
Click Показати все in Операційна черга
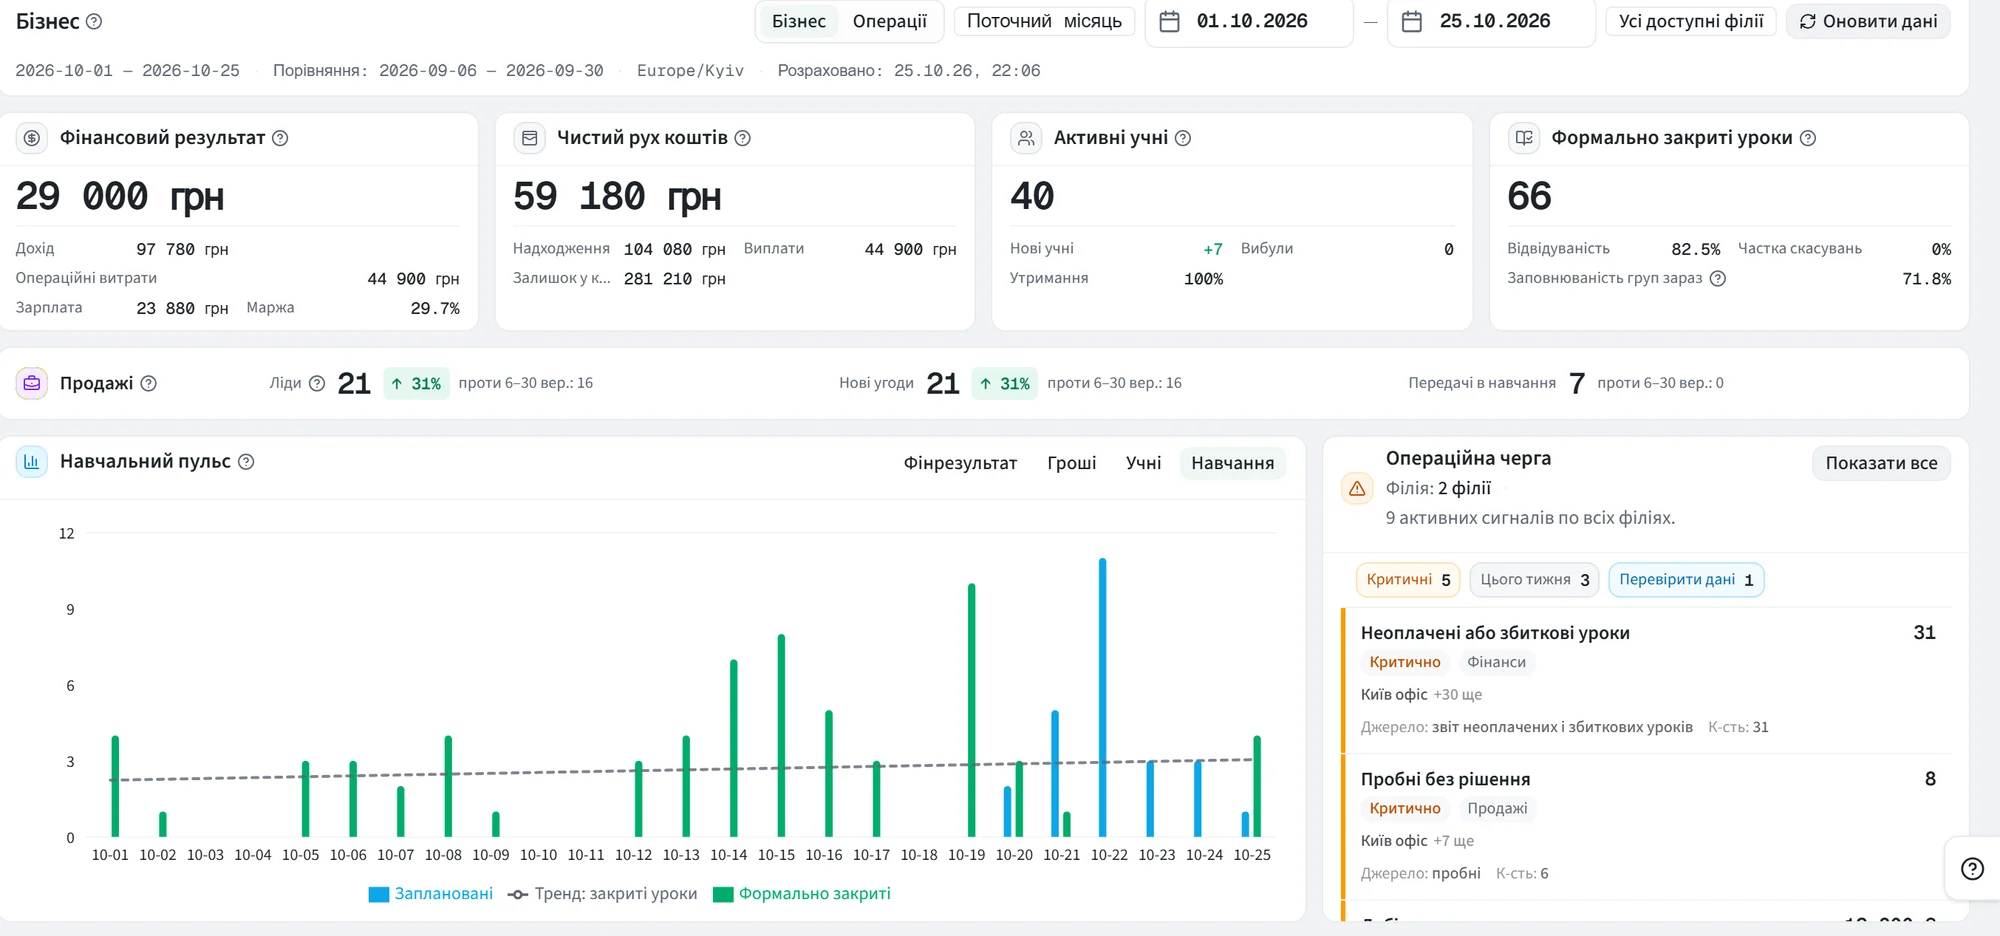[x=1881, y=463]
